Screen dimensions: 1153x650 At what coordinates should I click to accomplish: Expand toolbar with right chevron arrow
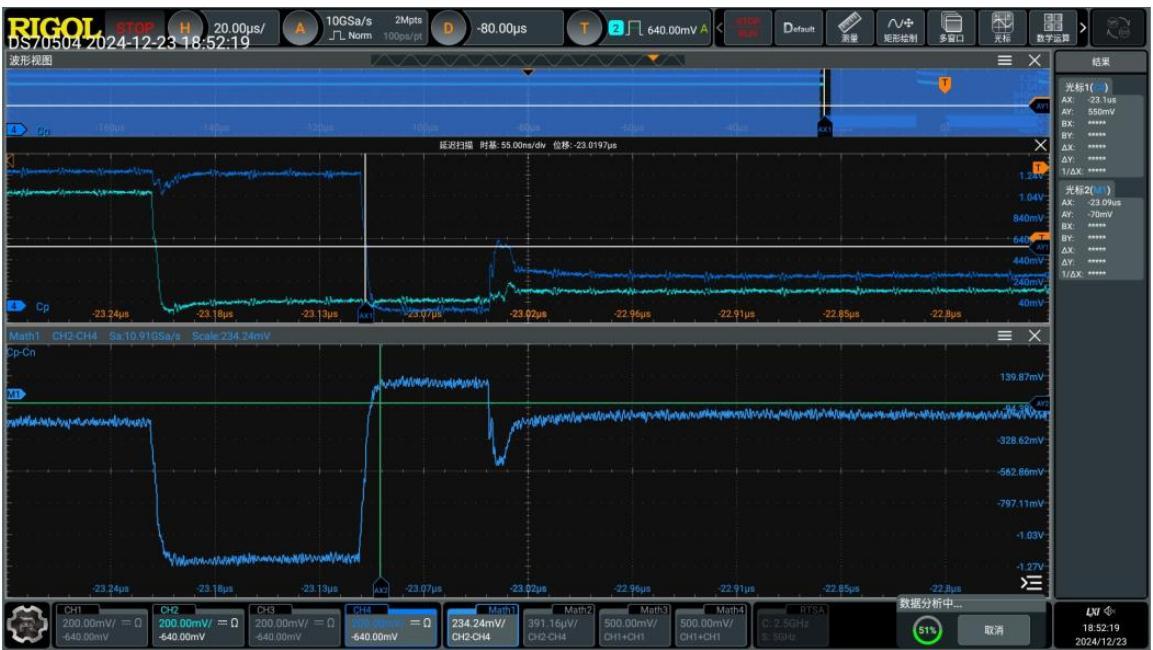pyautogui.click(x=1083, y=28)
